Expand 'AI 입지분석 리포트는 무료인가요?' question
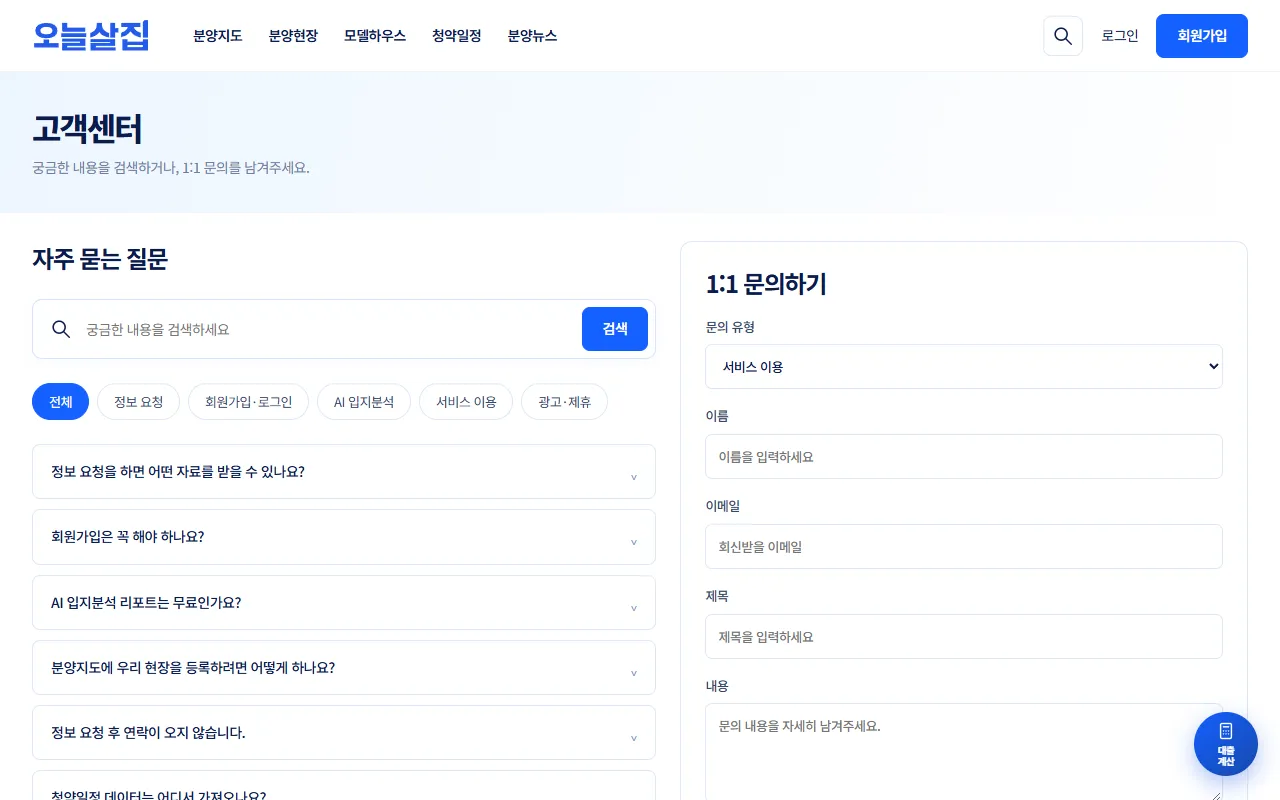 (344, 602)
